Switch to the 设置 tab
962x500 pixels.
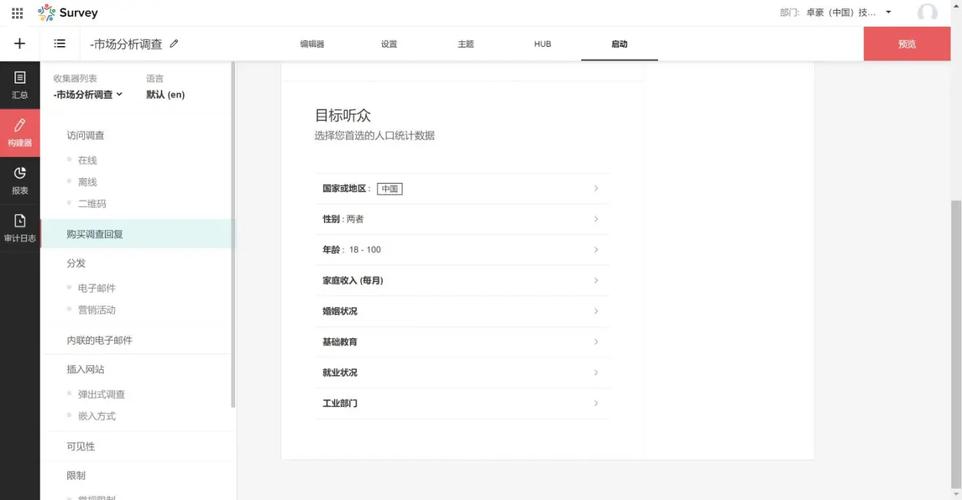click(x=389, y=44)
